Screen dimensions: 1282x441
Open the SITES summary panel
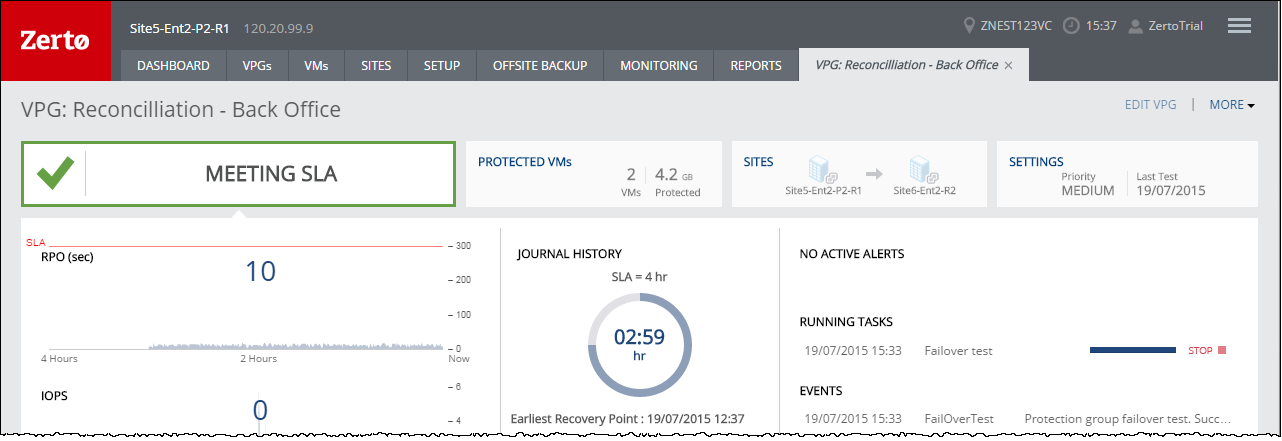tap(860, 174)
